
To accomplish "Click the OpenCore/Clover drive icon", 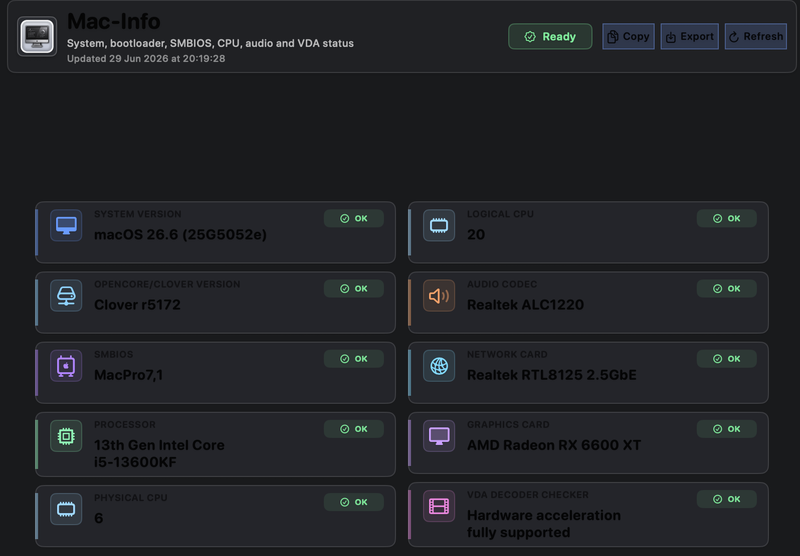I will pyautogui.click(x=66, y=295).
